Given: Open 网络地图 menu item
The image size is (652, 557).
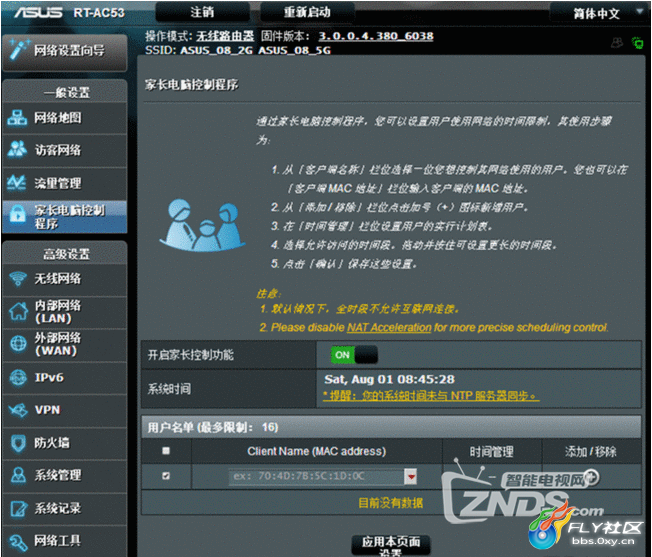Looking at the screenshot, I should 64,118.
